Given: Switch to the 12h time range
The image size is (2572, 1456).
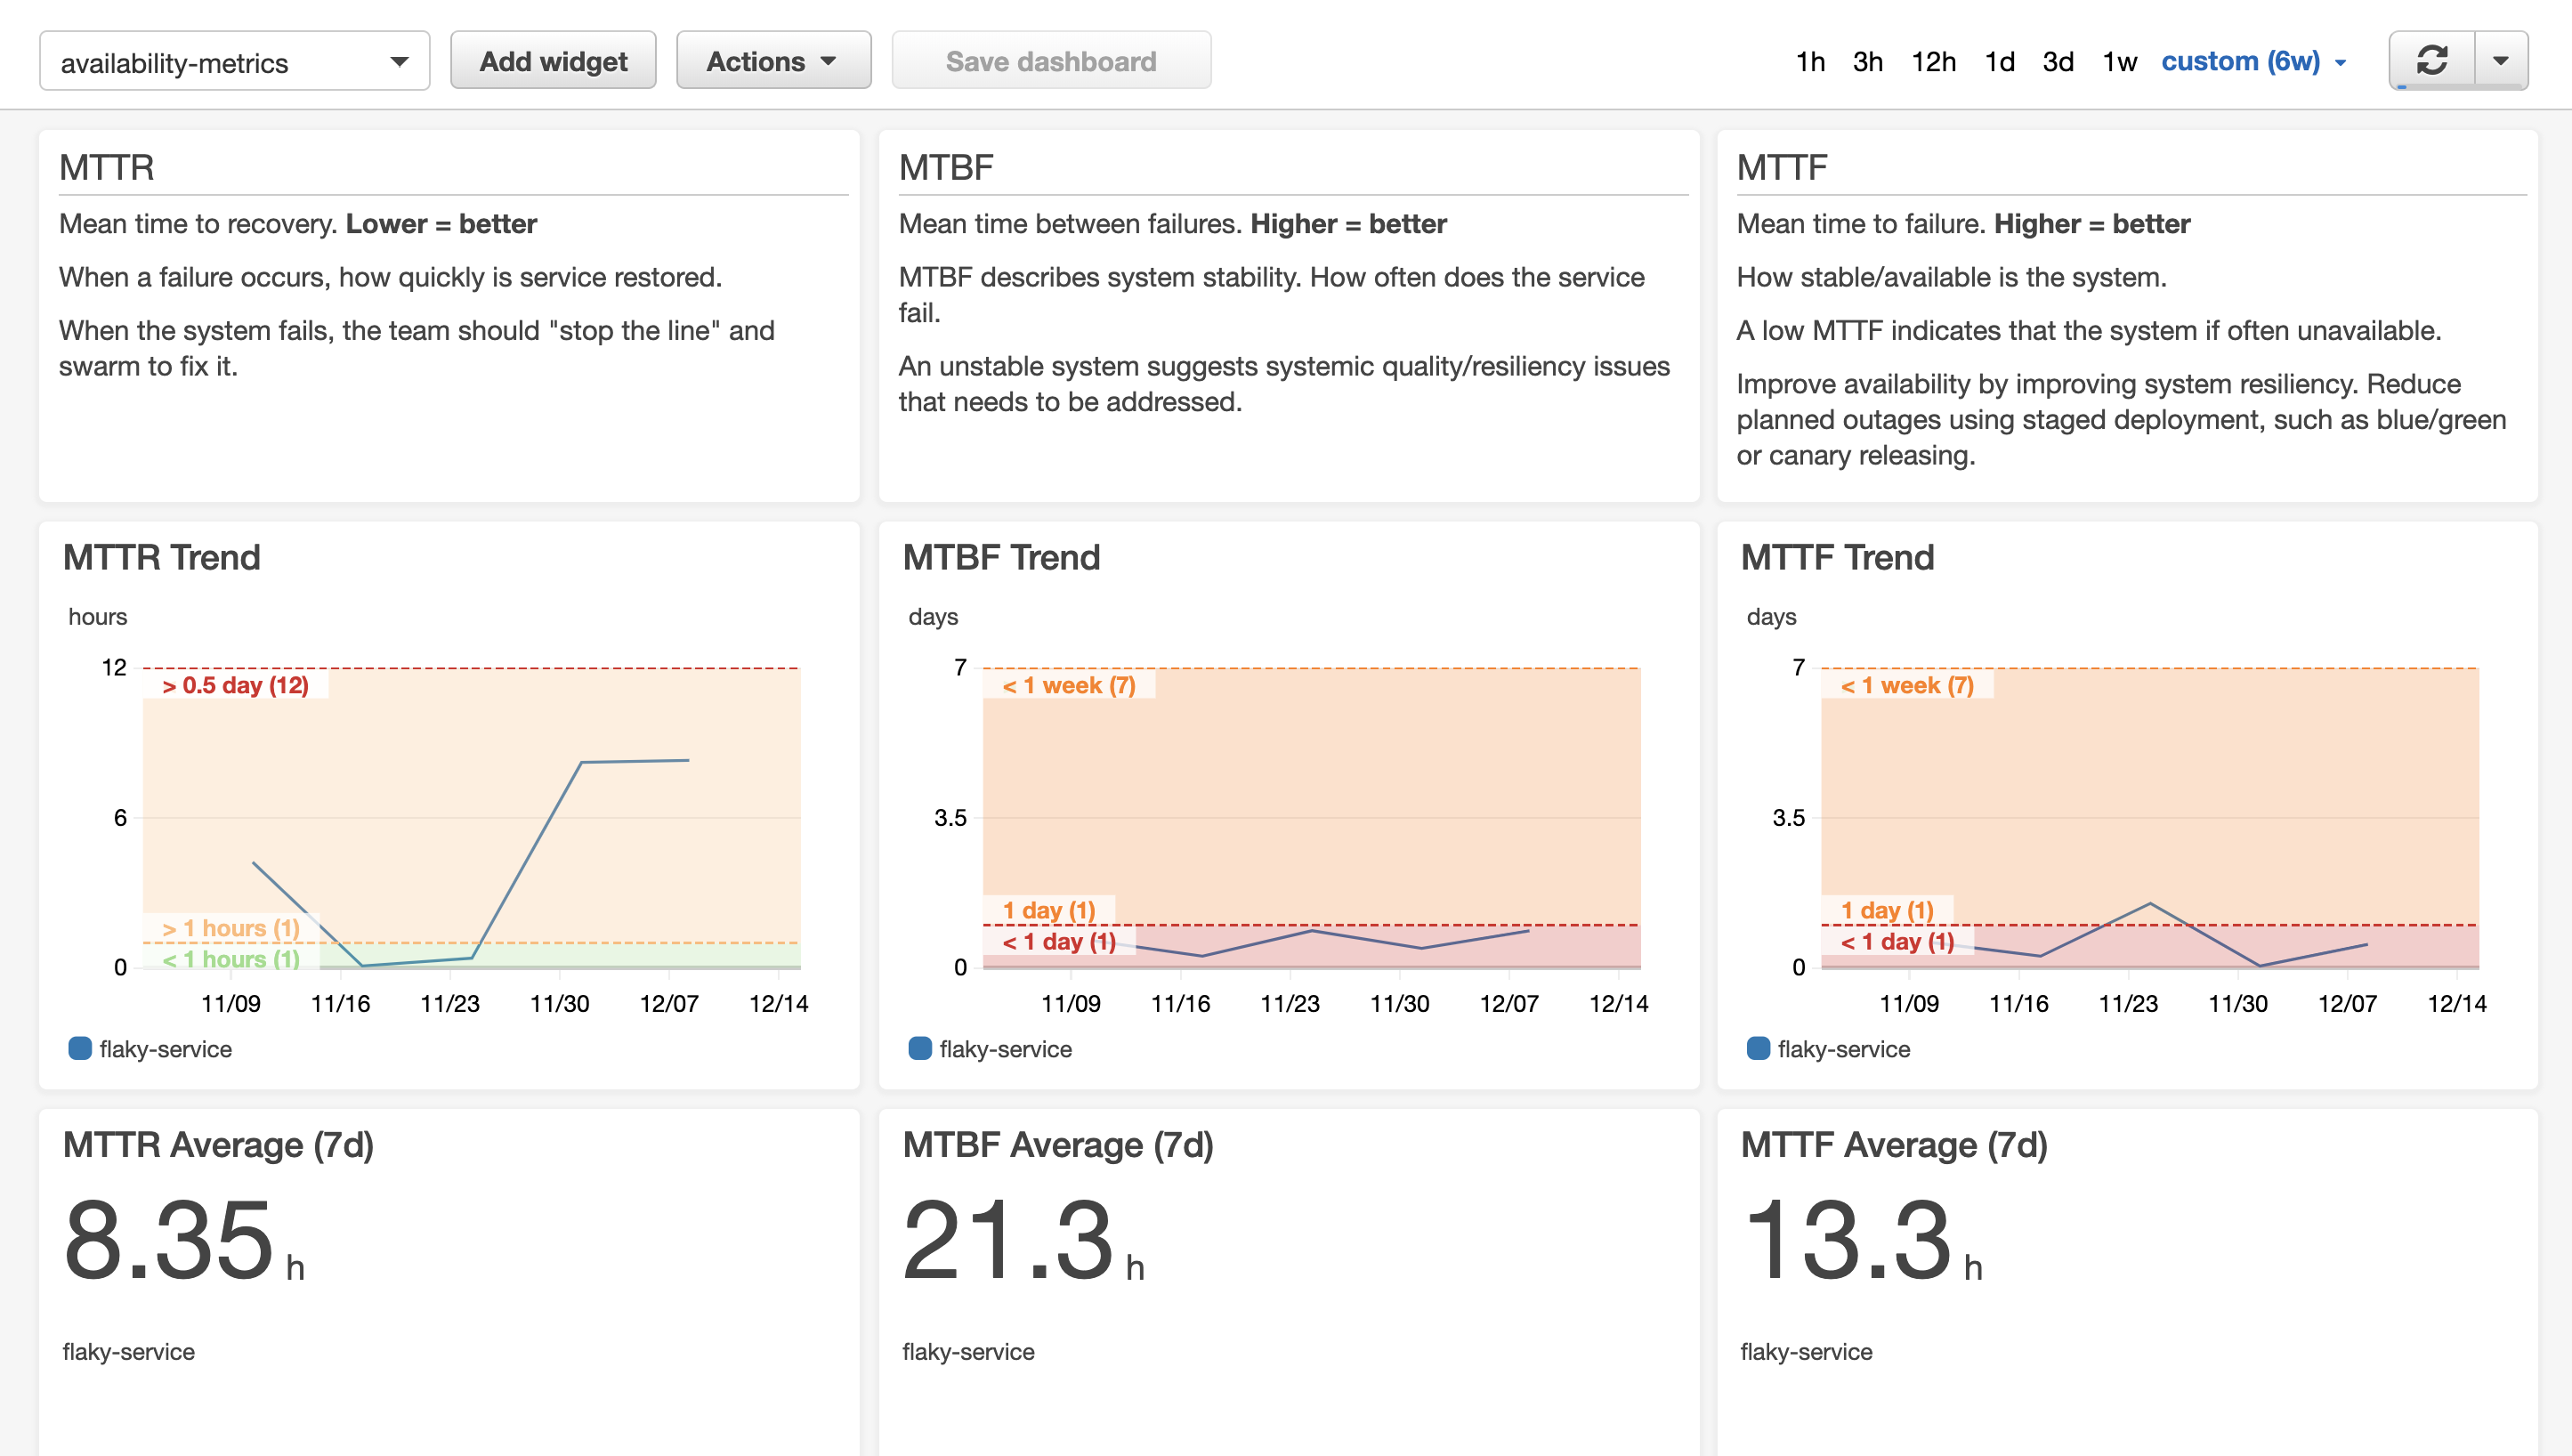Looking at the screenshot, I should [x=1933, y=62].
